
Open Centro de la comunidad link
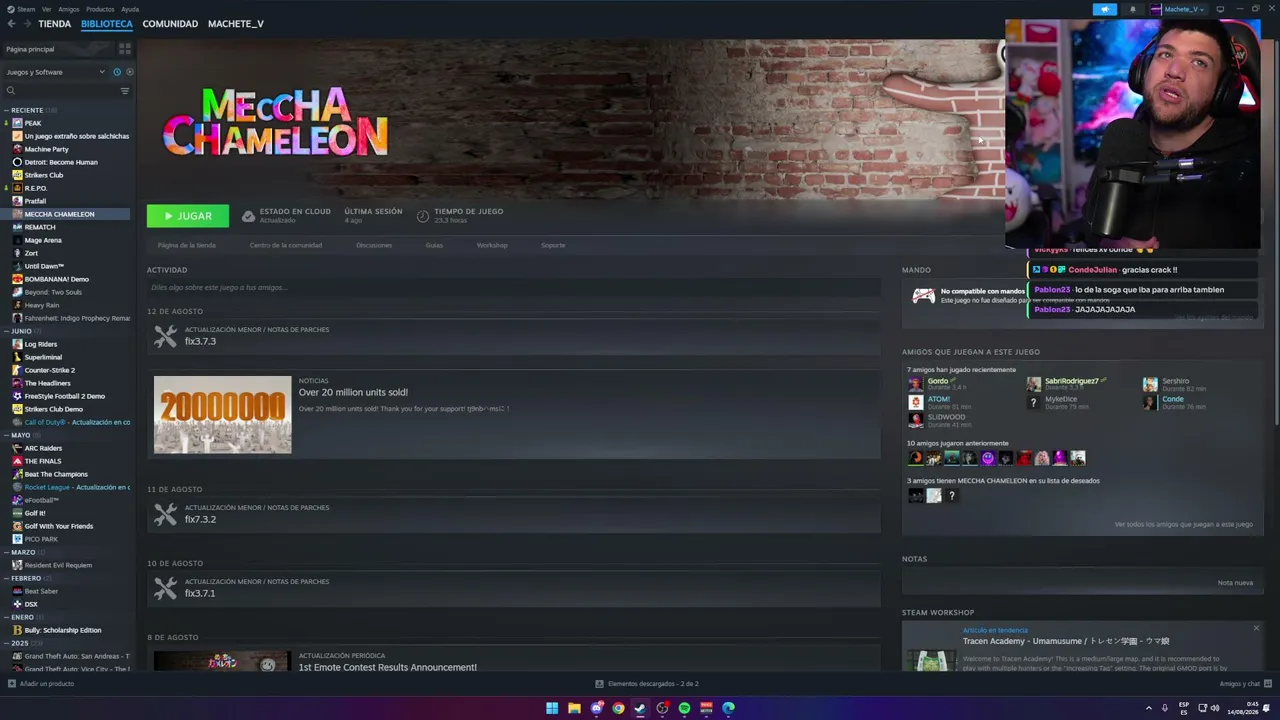286,245
